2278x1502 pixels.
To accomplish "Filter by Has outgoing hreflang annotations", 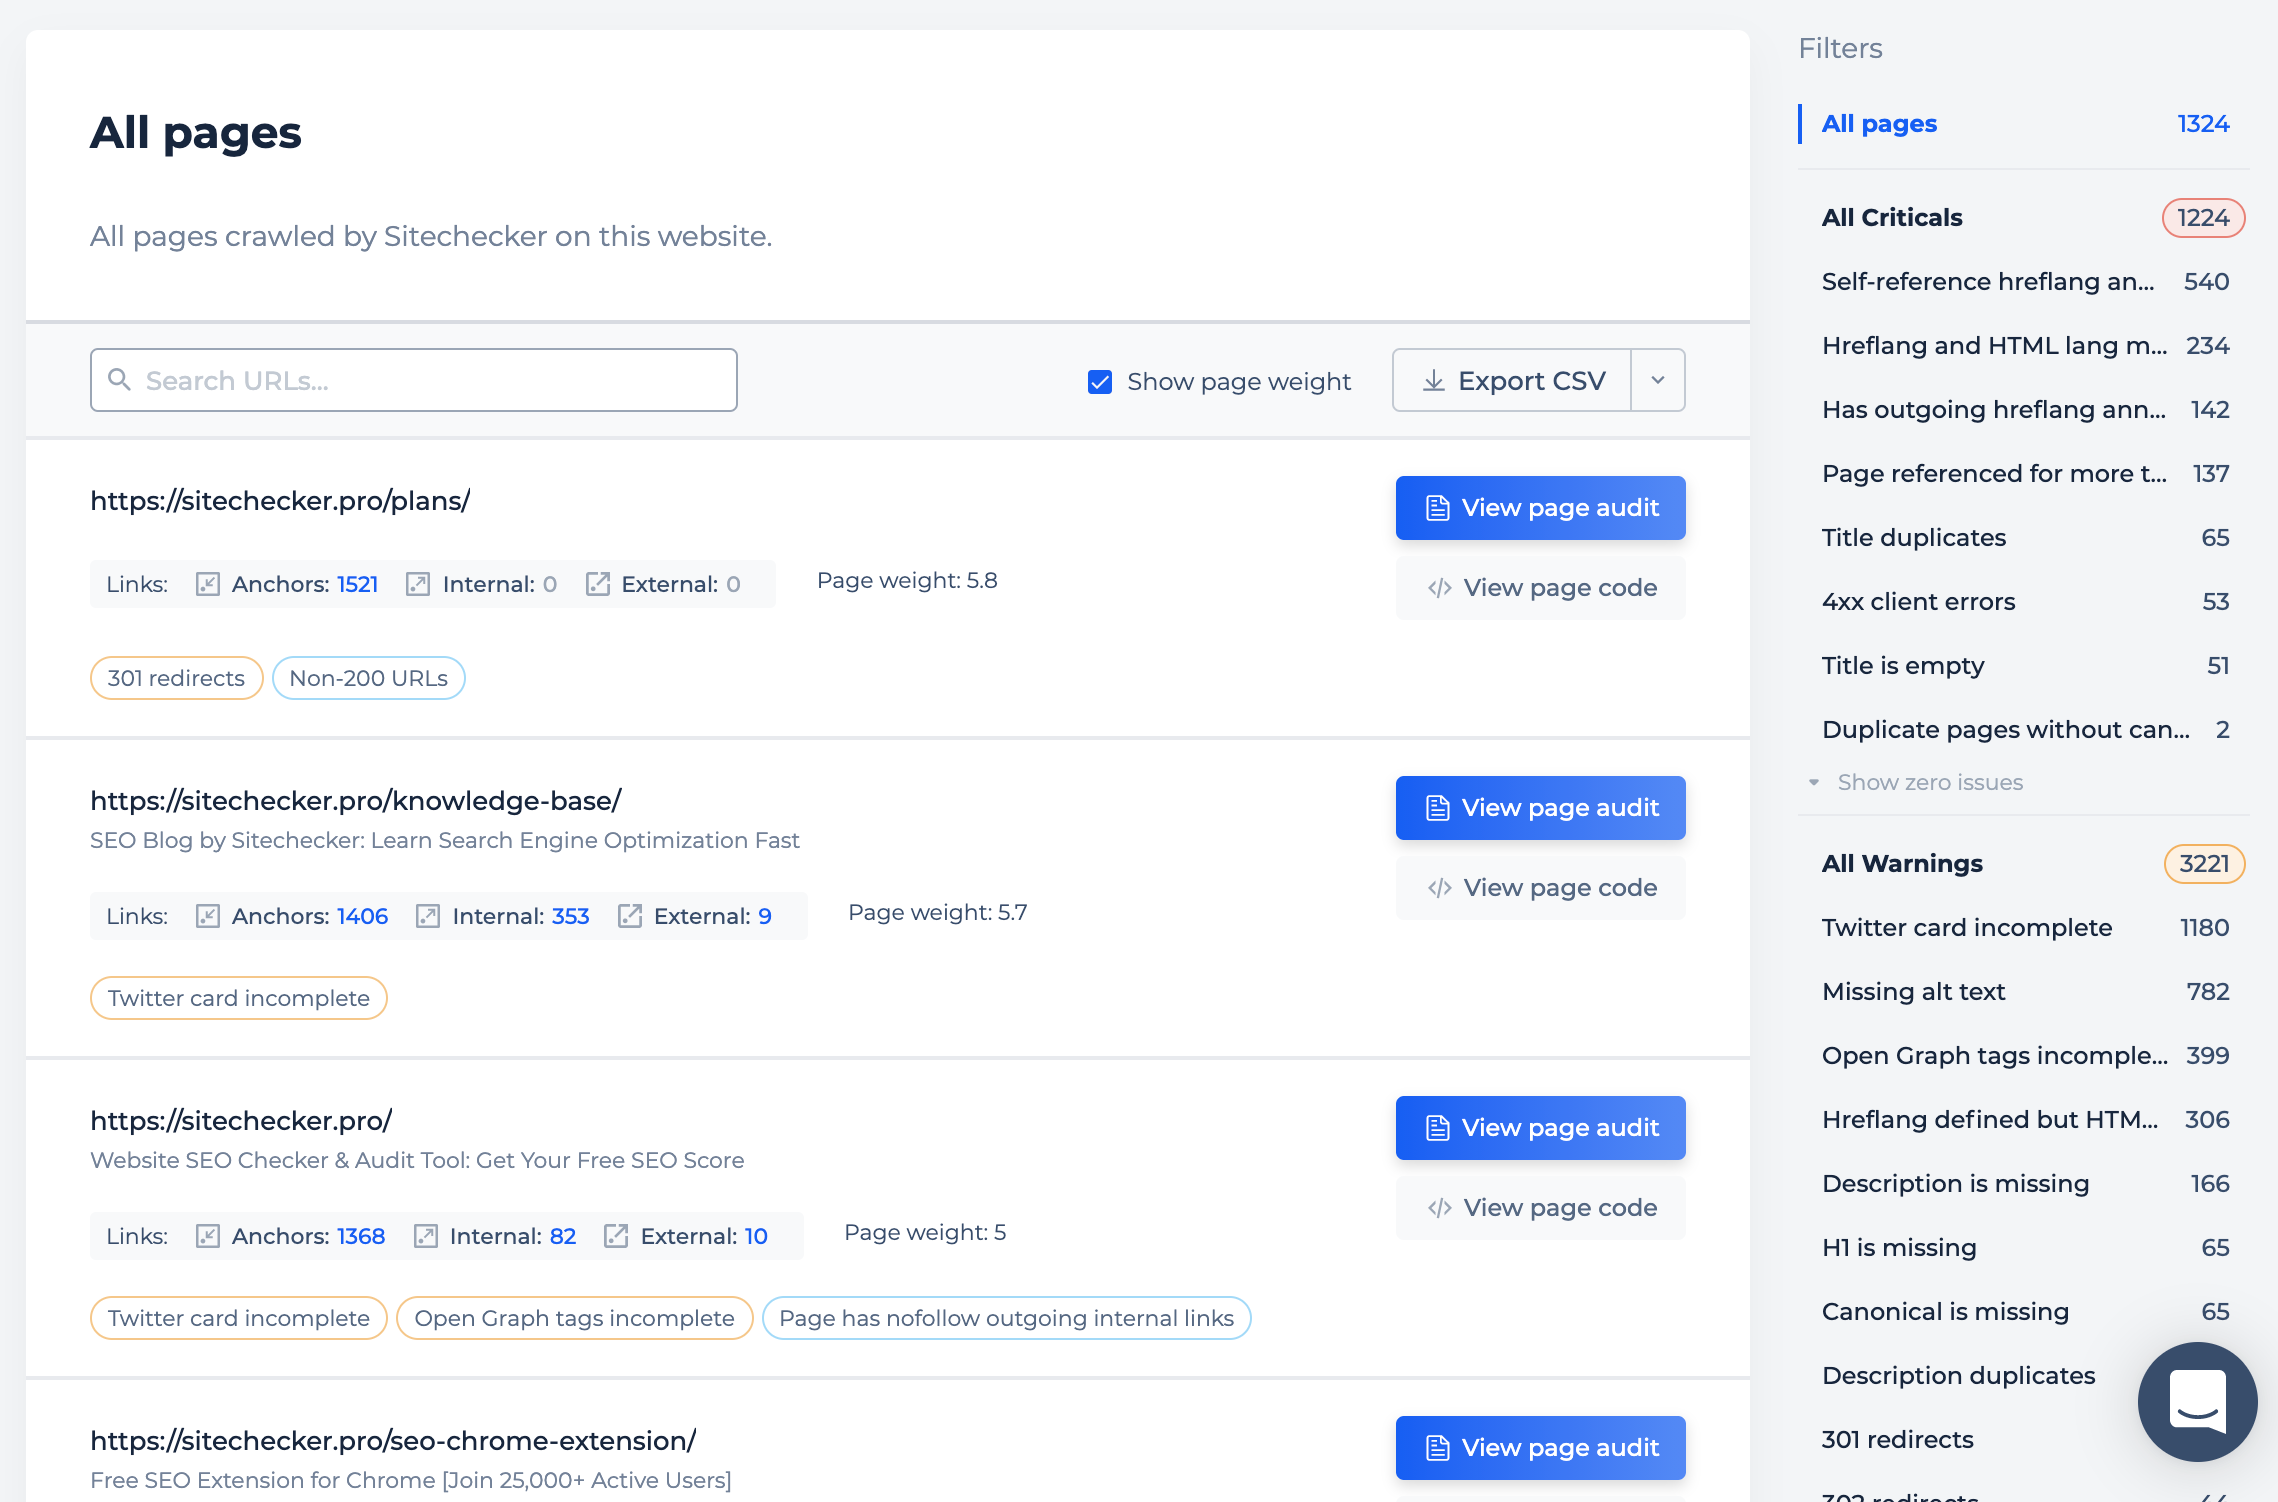I will 2024,410.
